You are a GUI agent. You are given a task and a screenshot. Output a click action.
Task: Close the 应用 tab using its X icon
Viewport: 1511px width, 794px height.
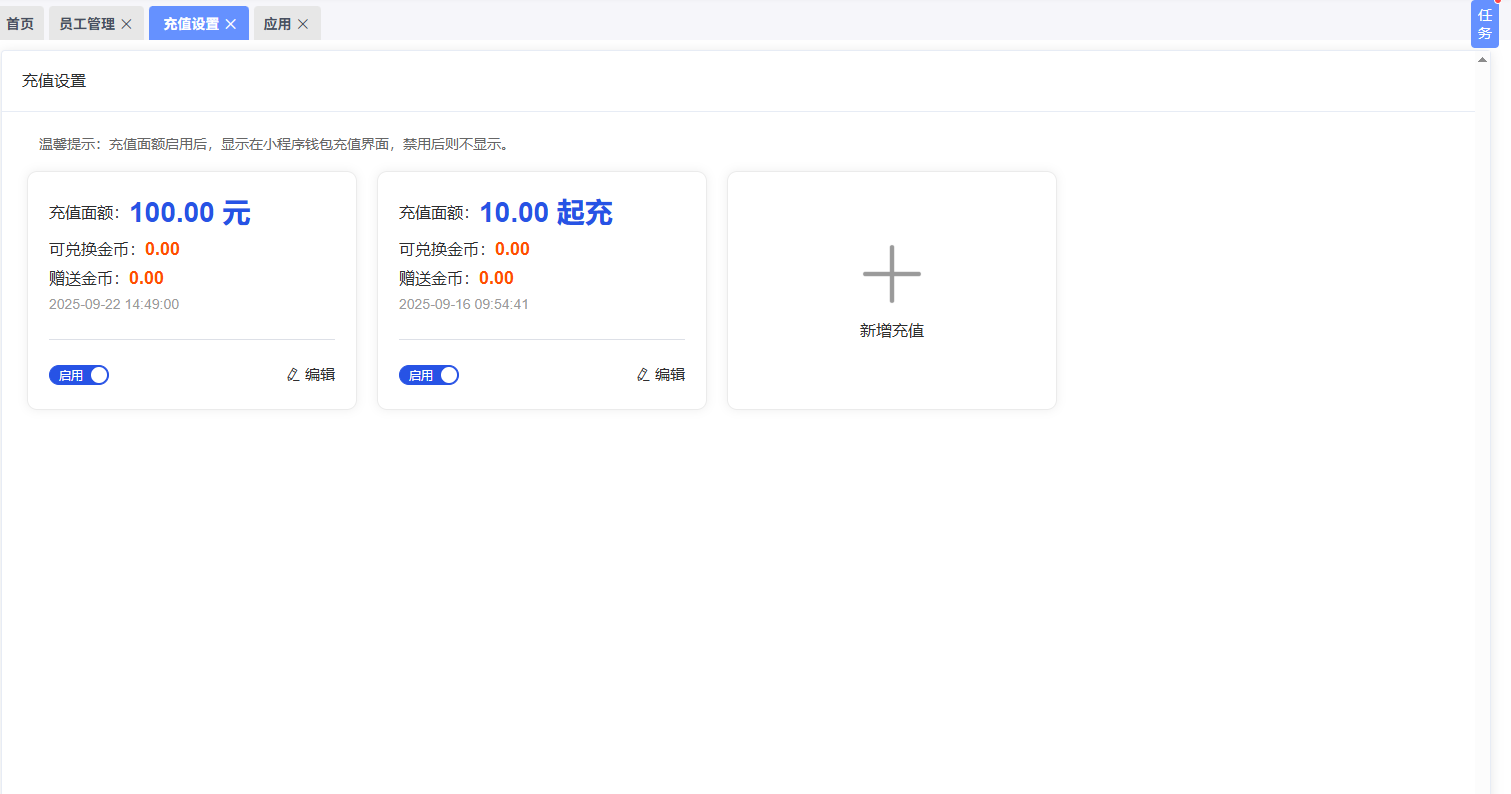tap(303, 24)
